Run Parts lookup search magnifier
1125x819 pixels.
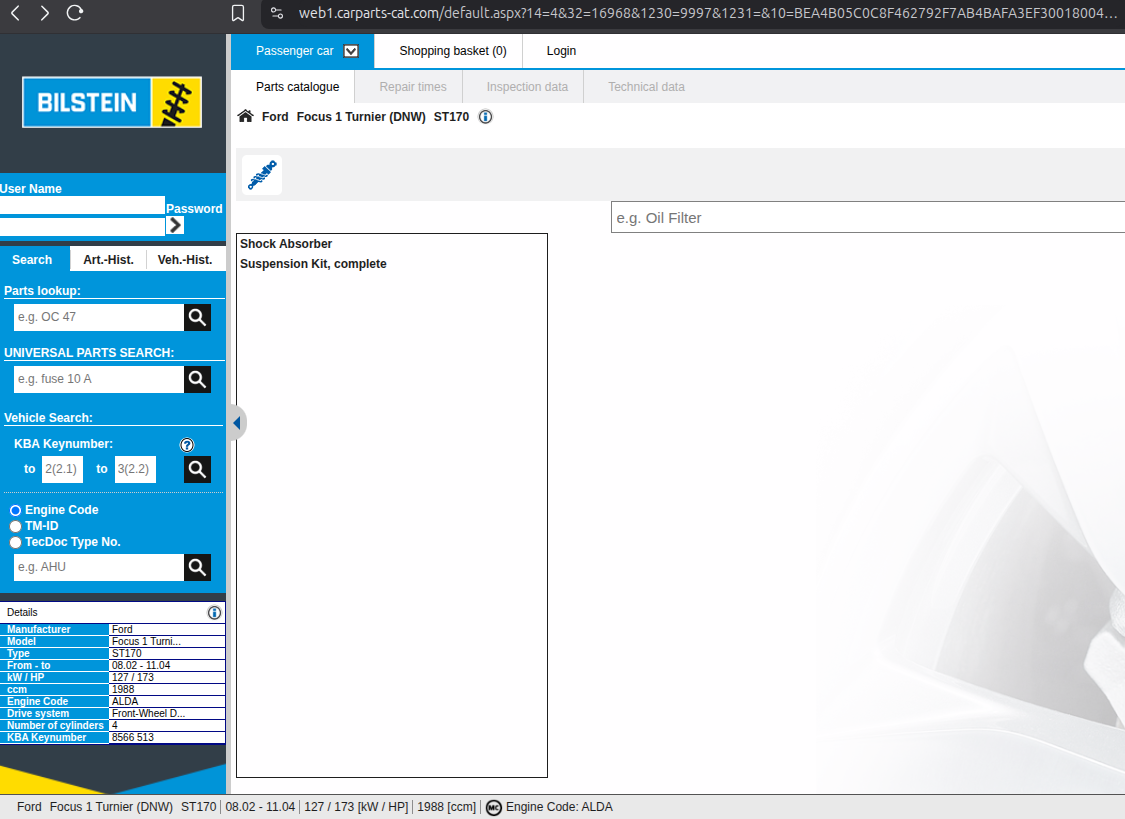pyautogui.click(x=197, y=317)
